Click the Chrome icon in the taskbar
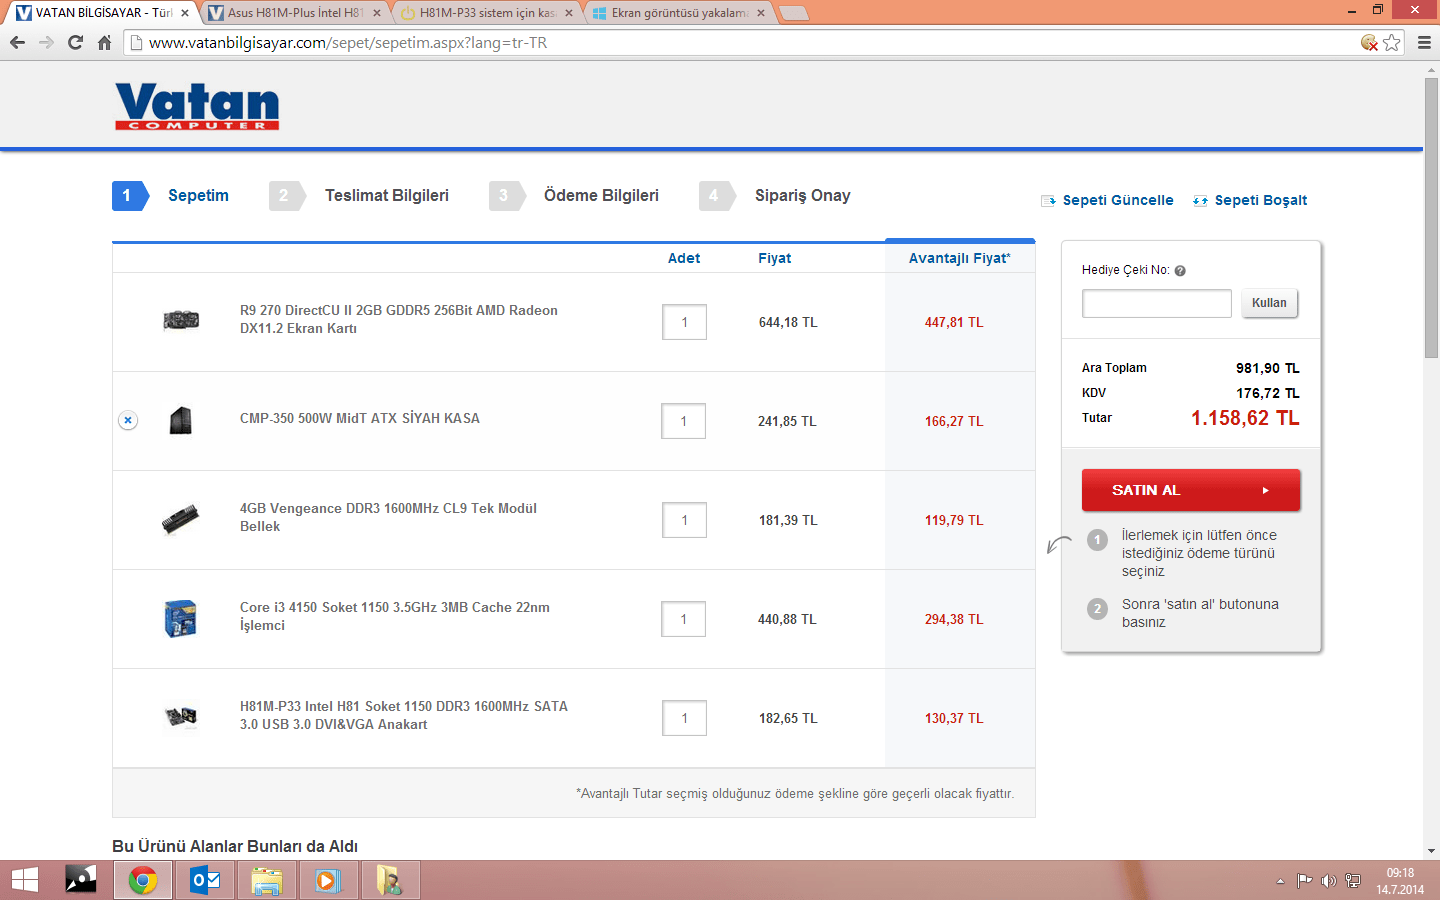The width and height of the screenshot is (1440, 900). point(143,881)
